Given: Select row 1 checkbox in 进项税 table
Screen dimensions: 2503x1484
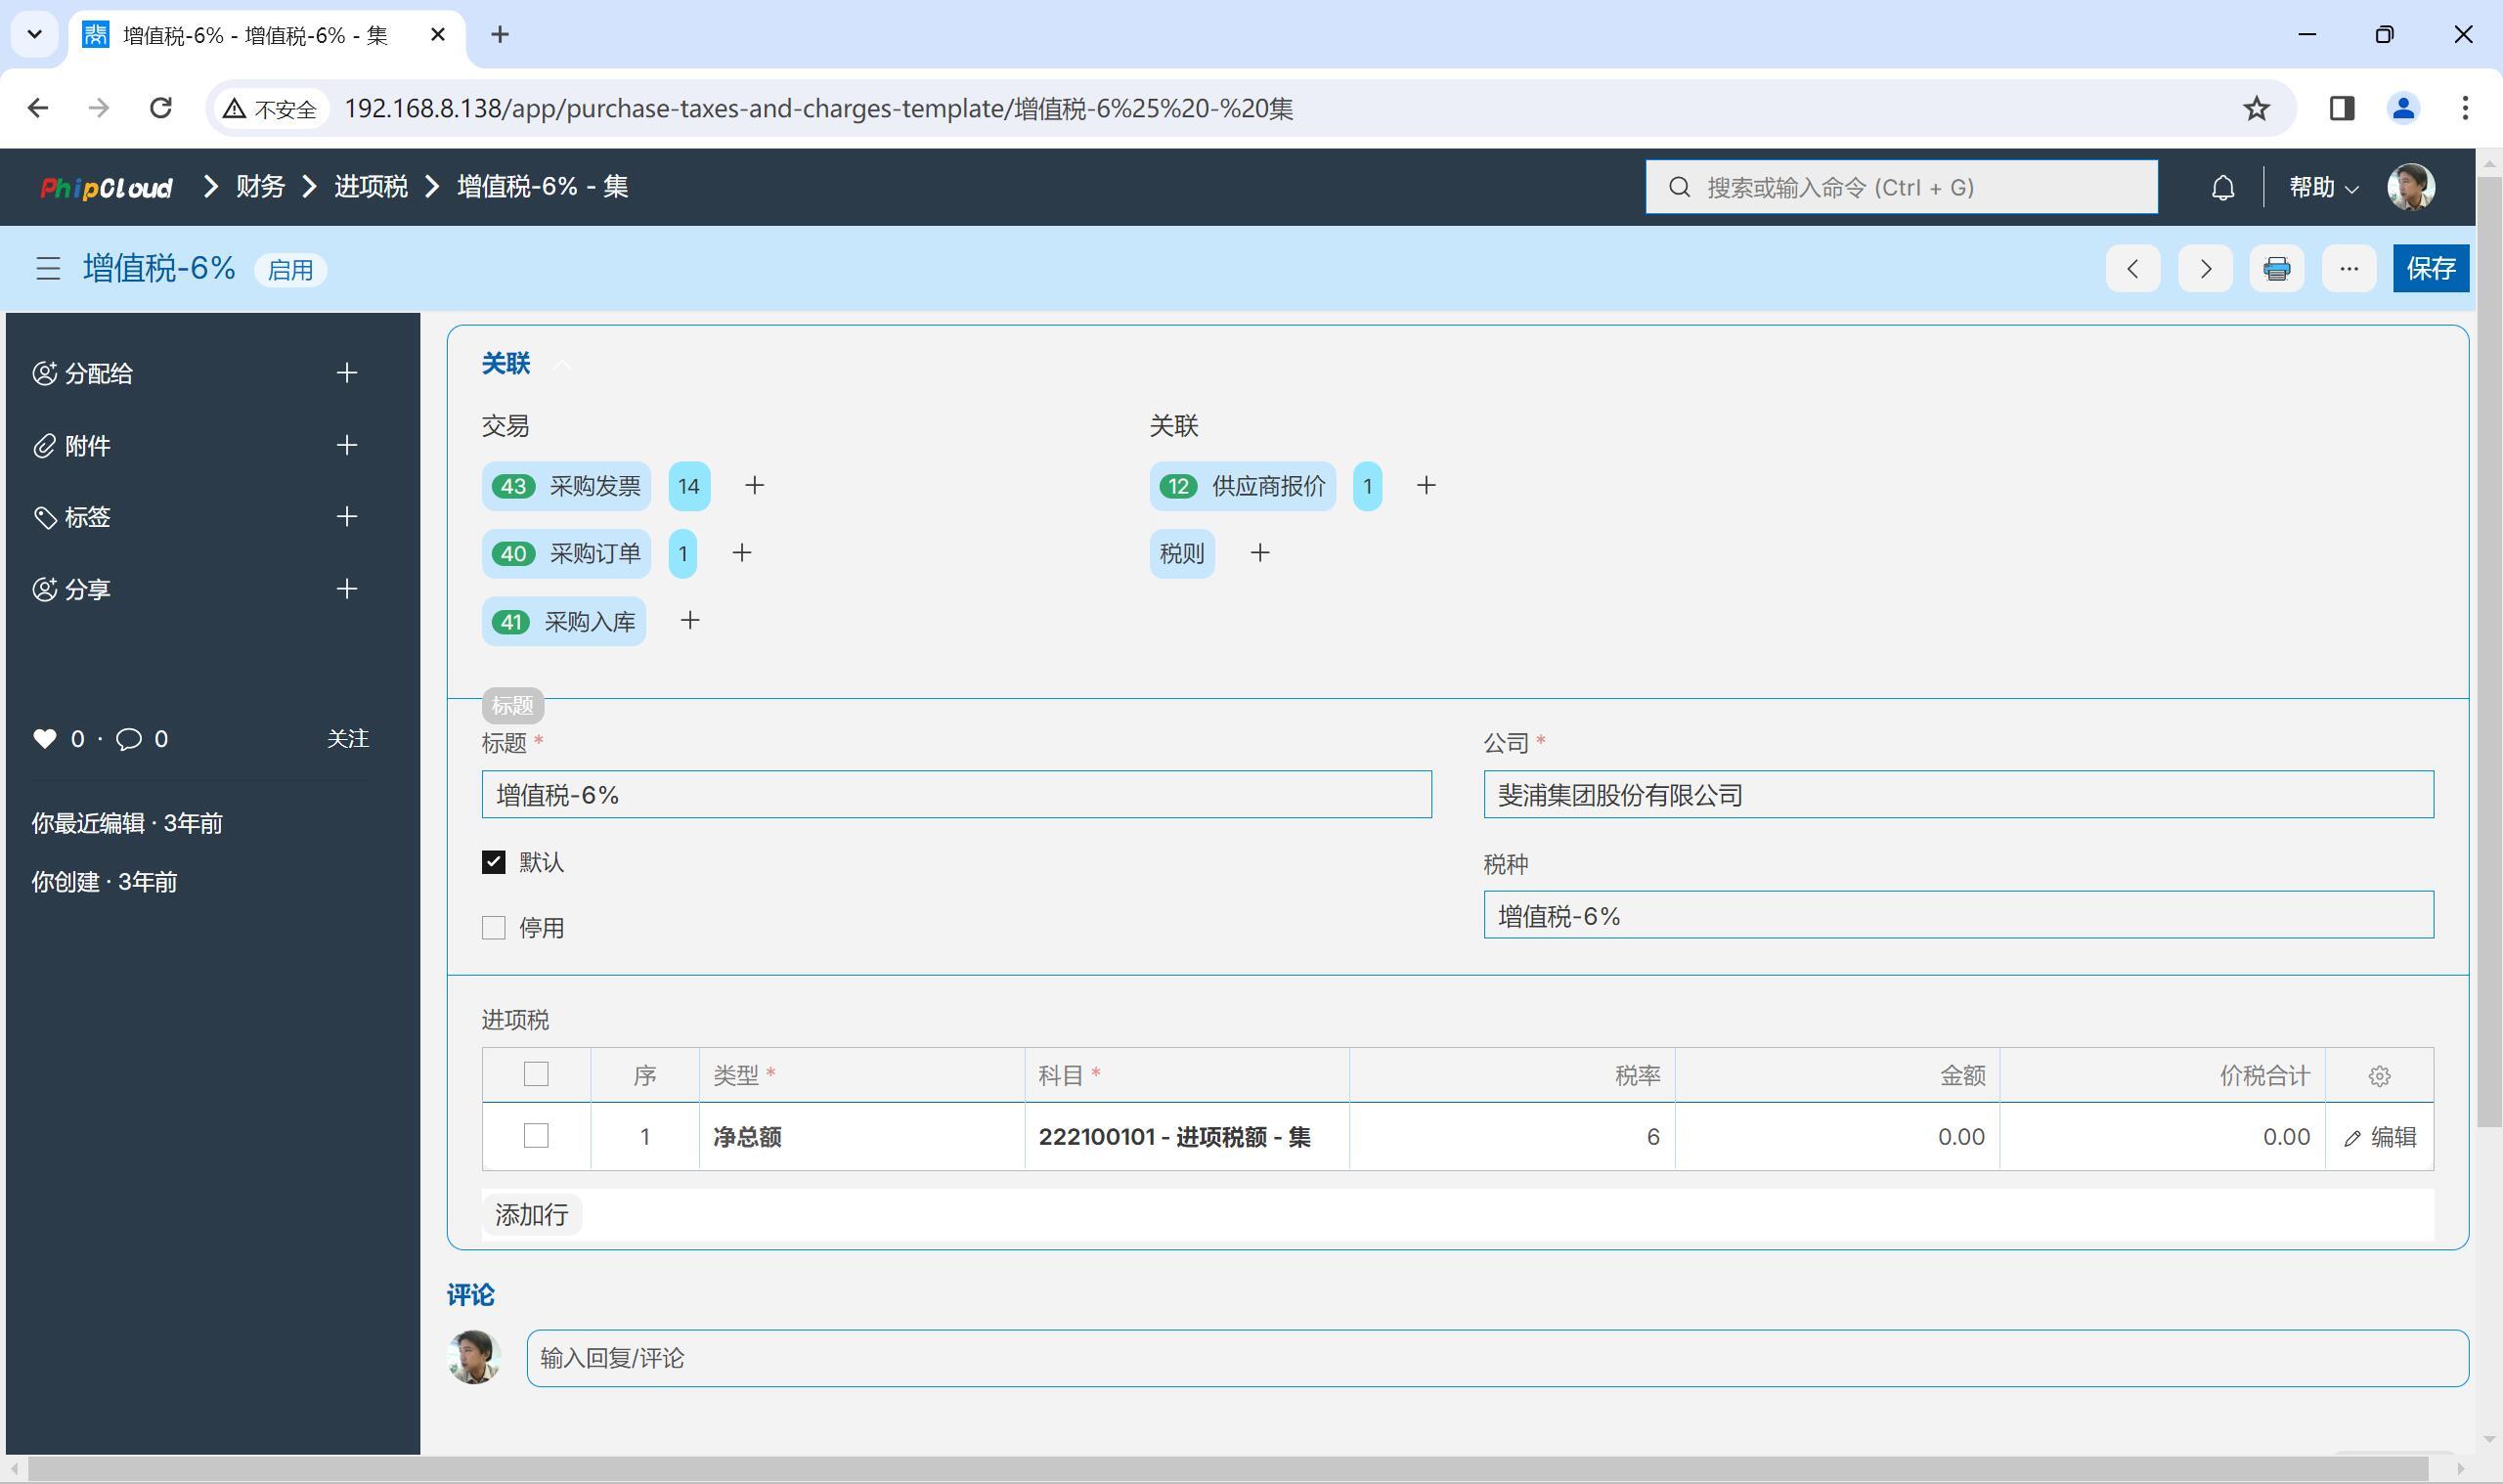Looking at the screenshot, I should click(x=536, y=1136).
